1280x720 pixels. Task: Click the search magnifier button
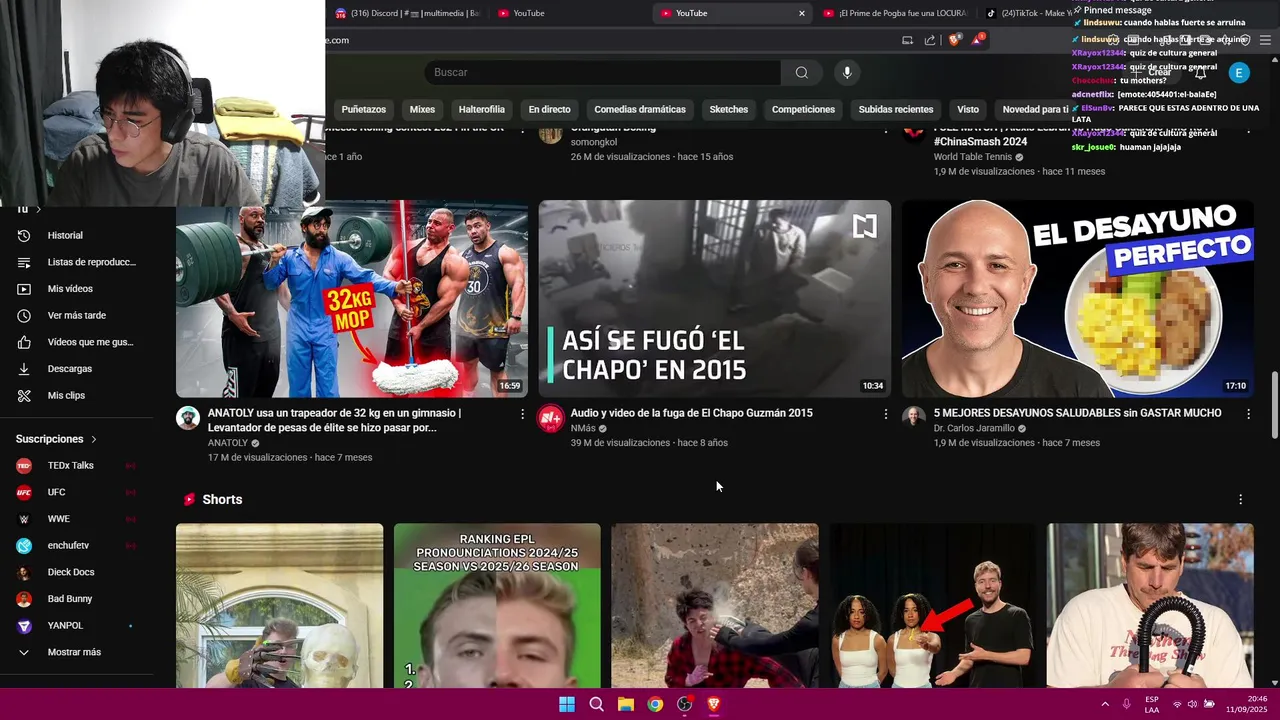801,72
